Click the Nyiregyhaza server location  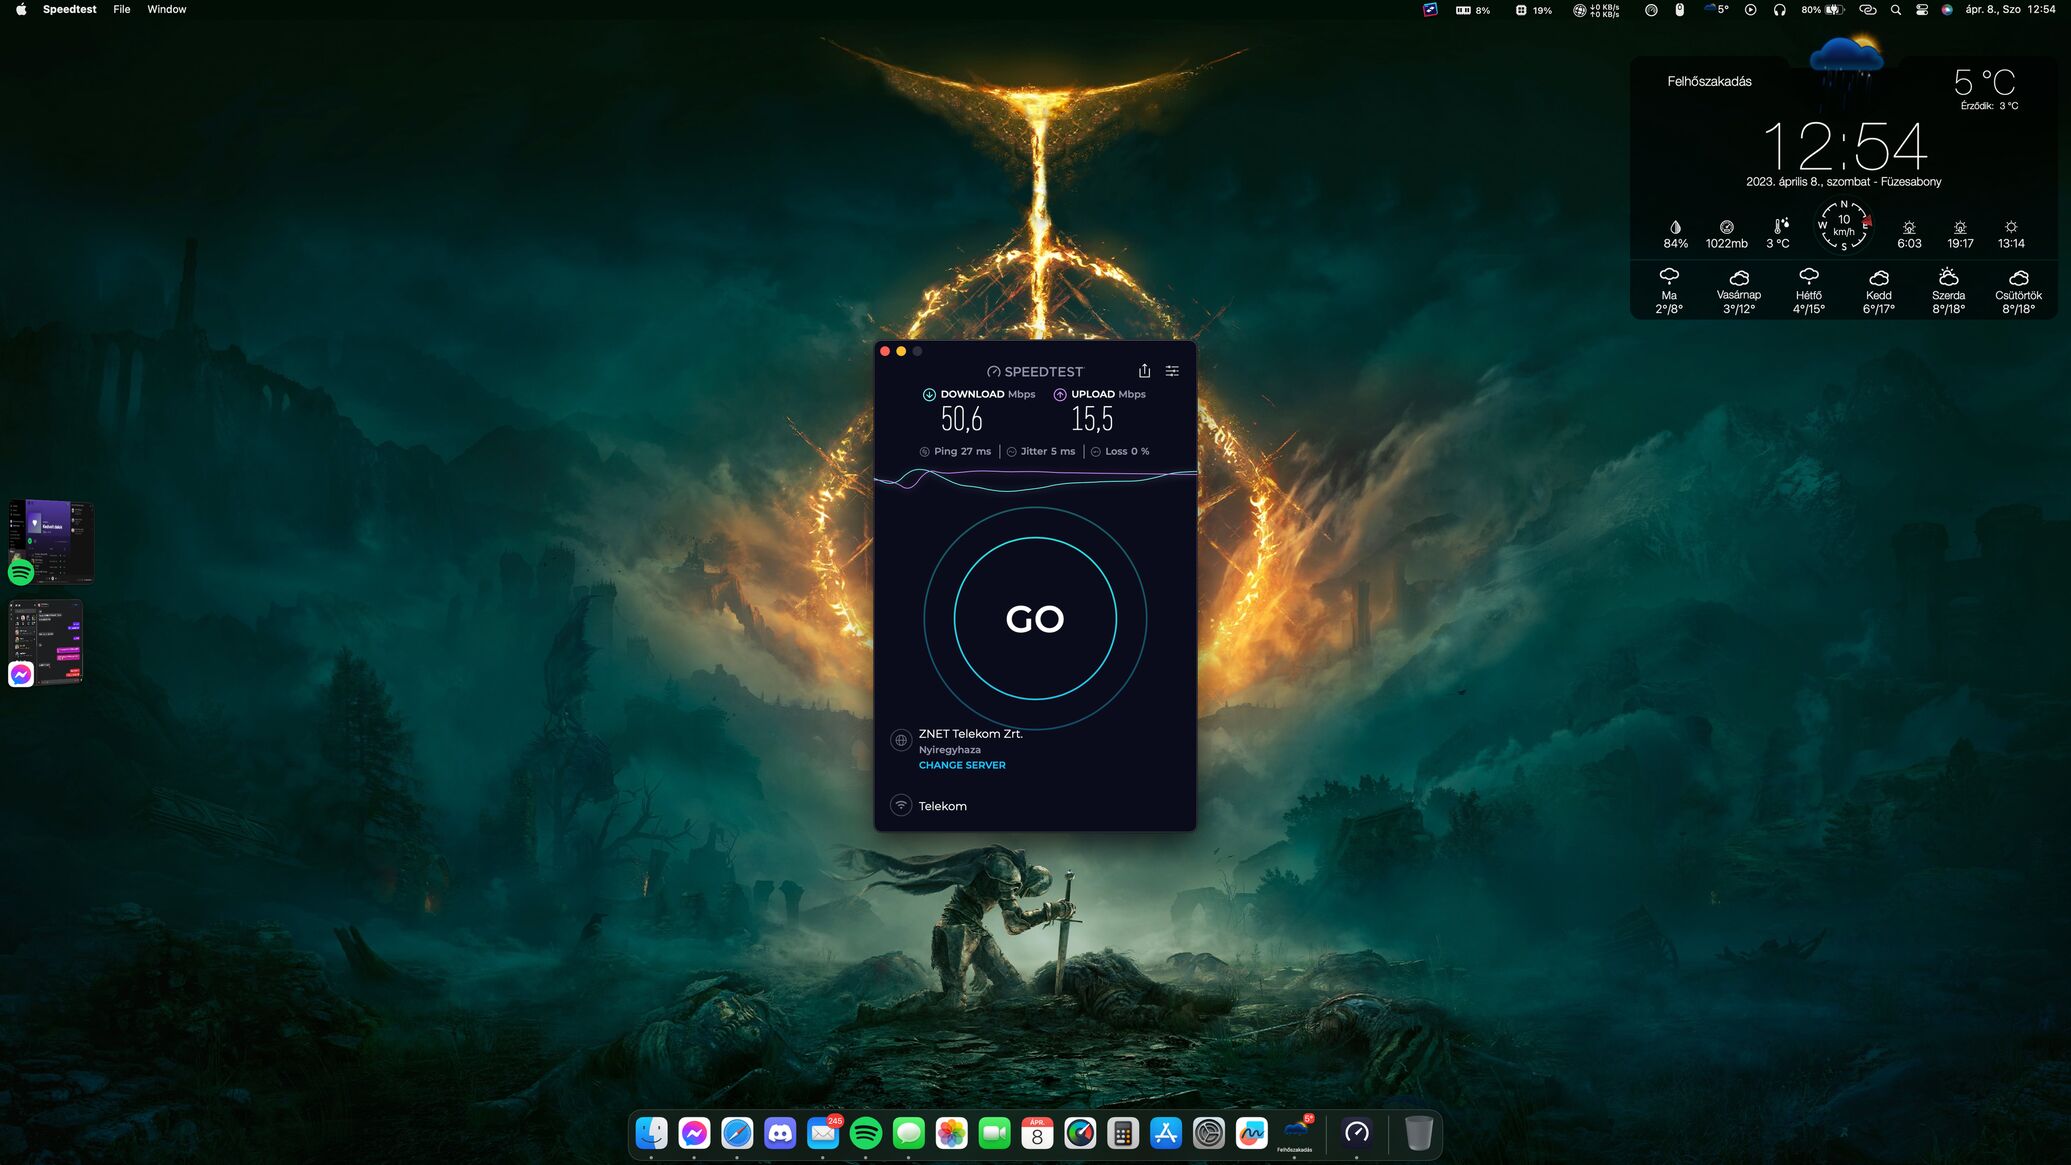point(949,749)
